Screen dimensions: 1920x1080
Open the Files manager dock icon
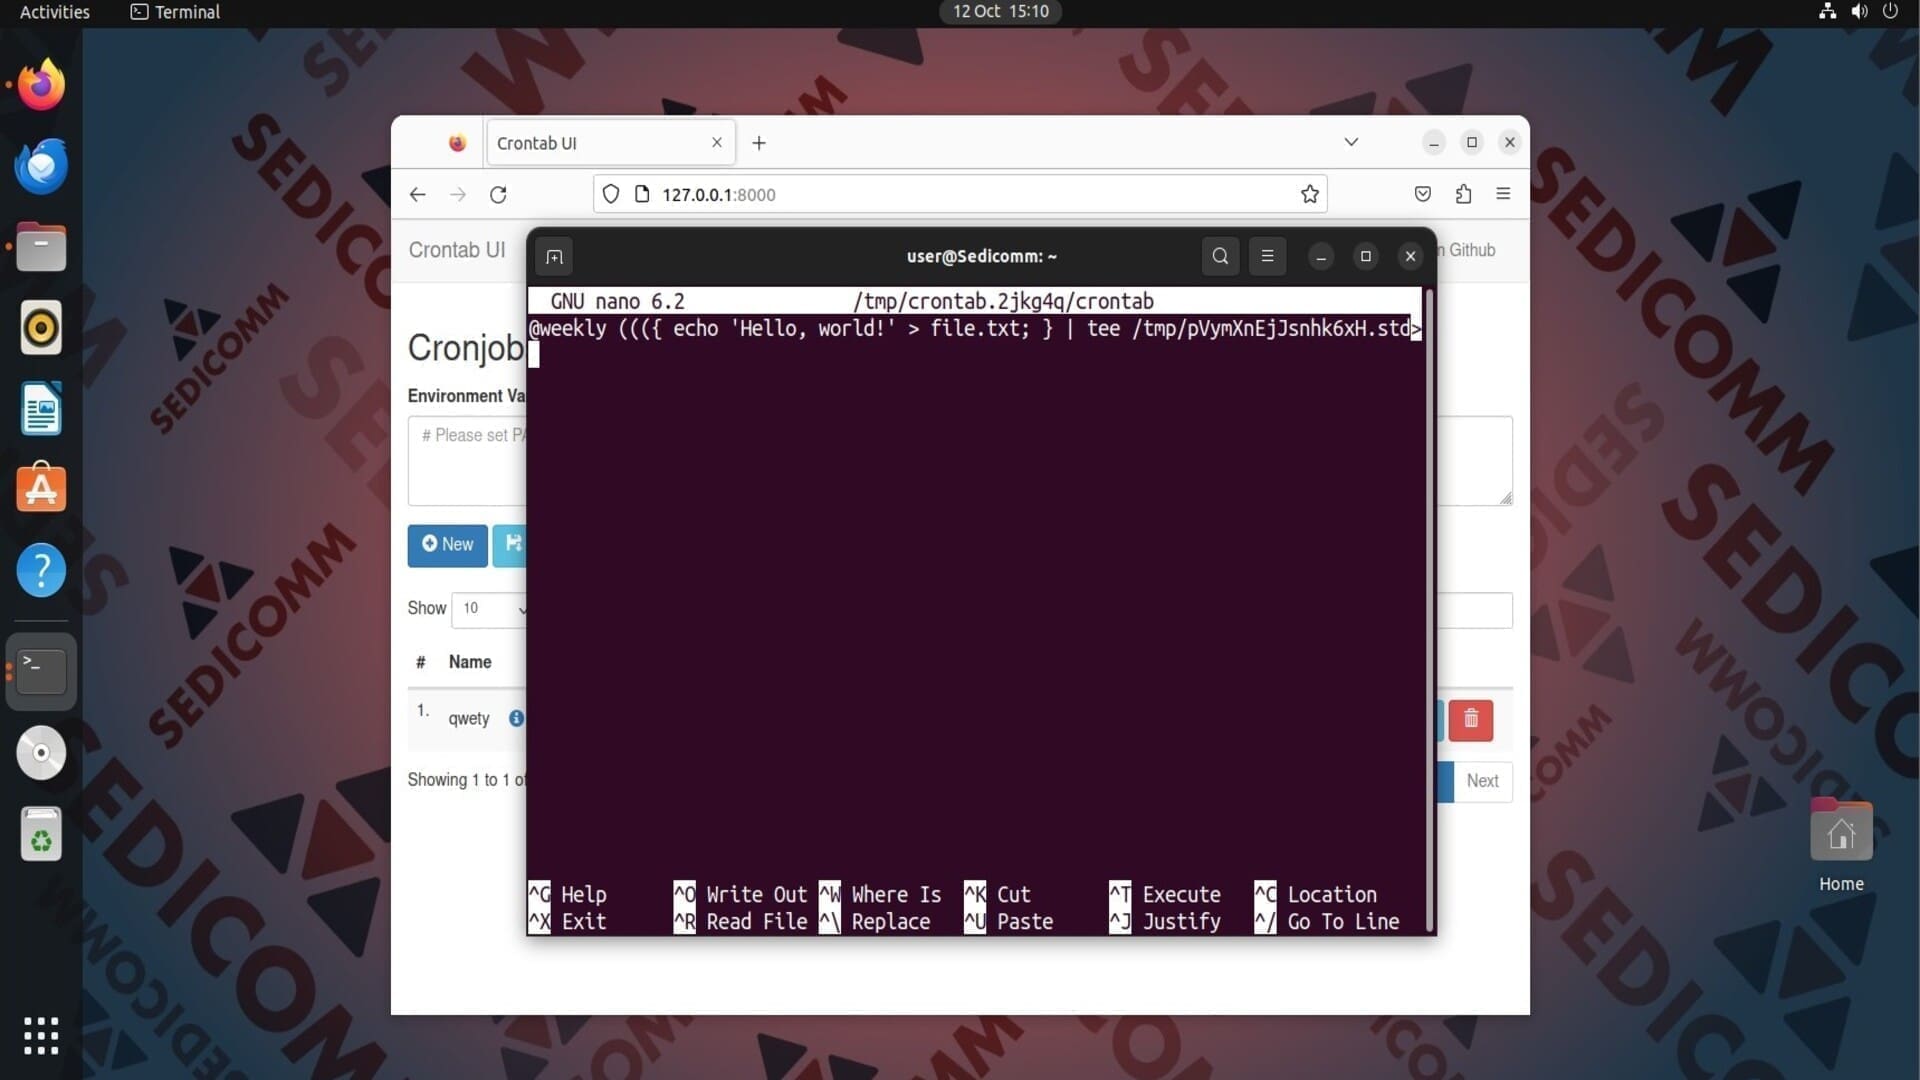41,247
